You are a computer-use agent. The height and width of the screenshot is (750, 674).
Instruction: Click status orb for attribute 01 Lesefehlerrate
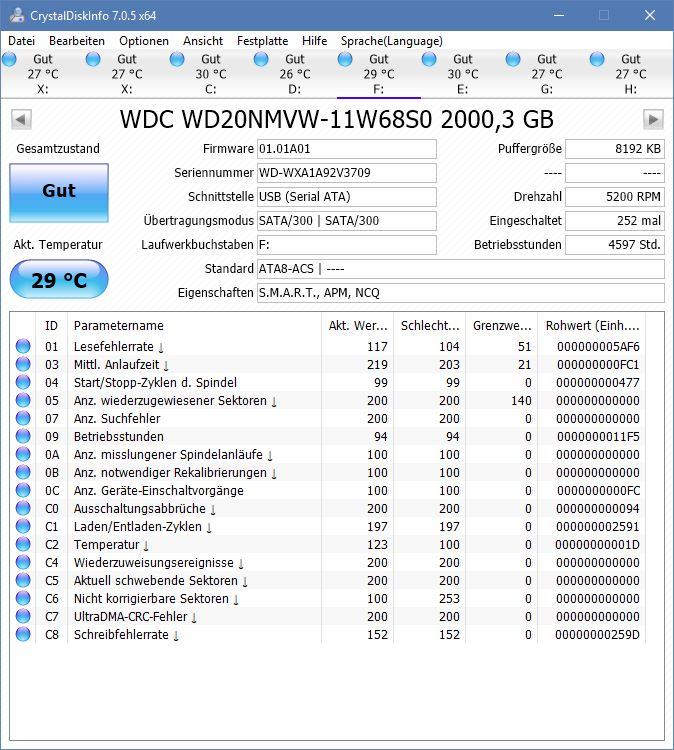(23, 346)
